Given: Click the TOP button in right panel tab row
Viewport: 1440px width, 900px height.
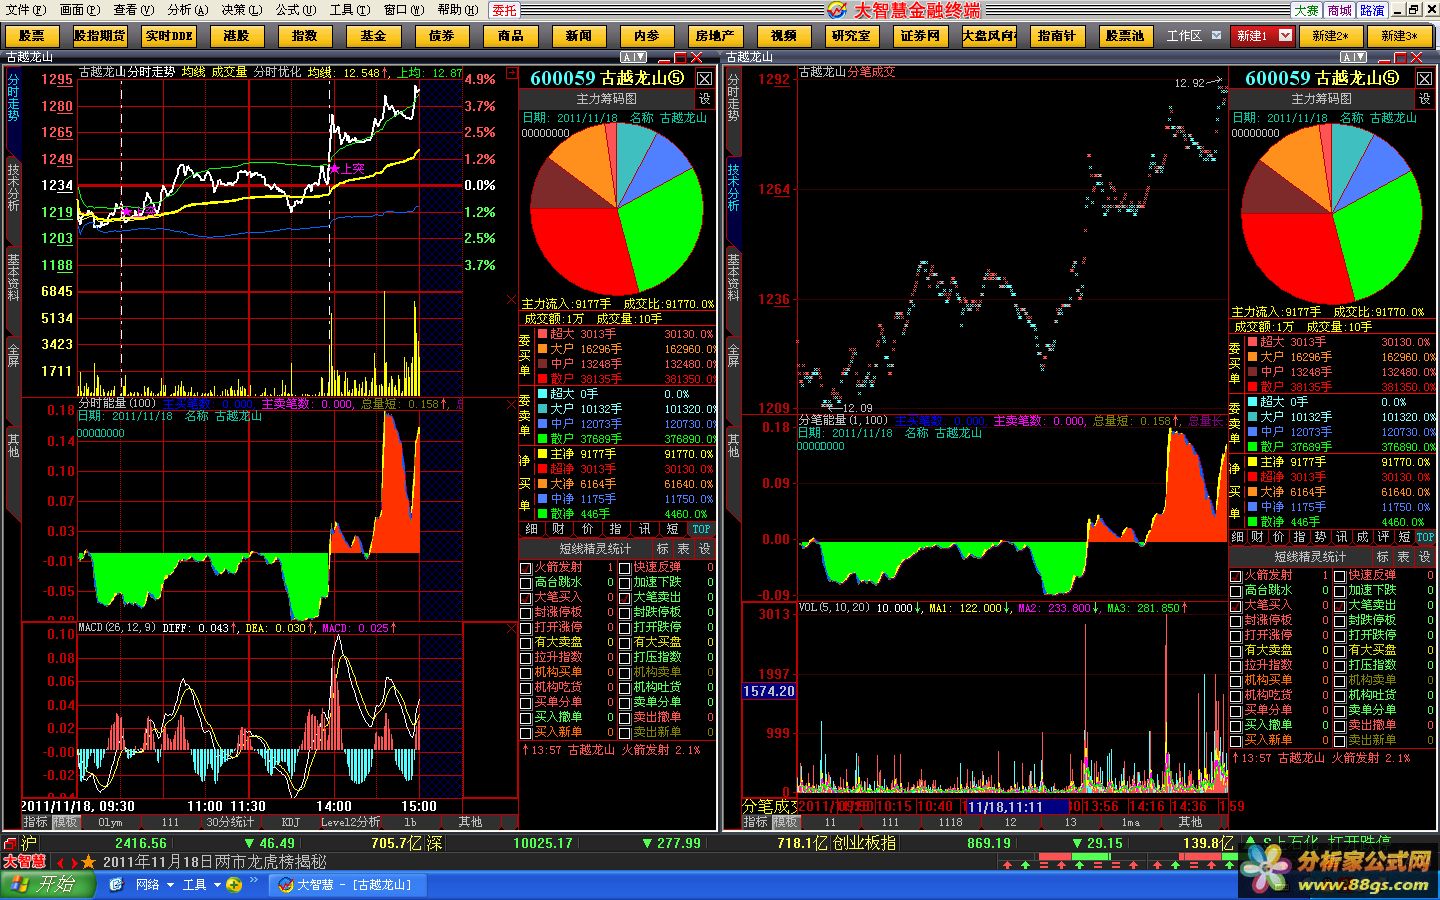Looking at the screenshot, I should click(x=1425, y=537).
